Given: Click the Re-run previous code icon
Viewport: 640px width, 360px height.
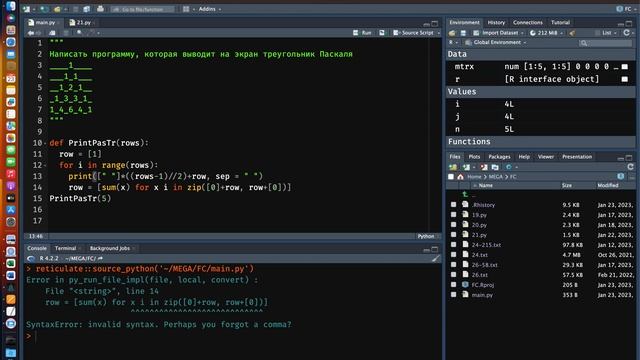Looking at the screenshot, I should click(x=382, y=33).
